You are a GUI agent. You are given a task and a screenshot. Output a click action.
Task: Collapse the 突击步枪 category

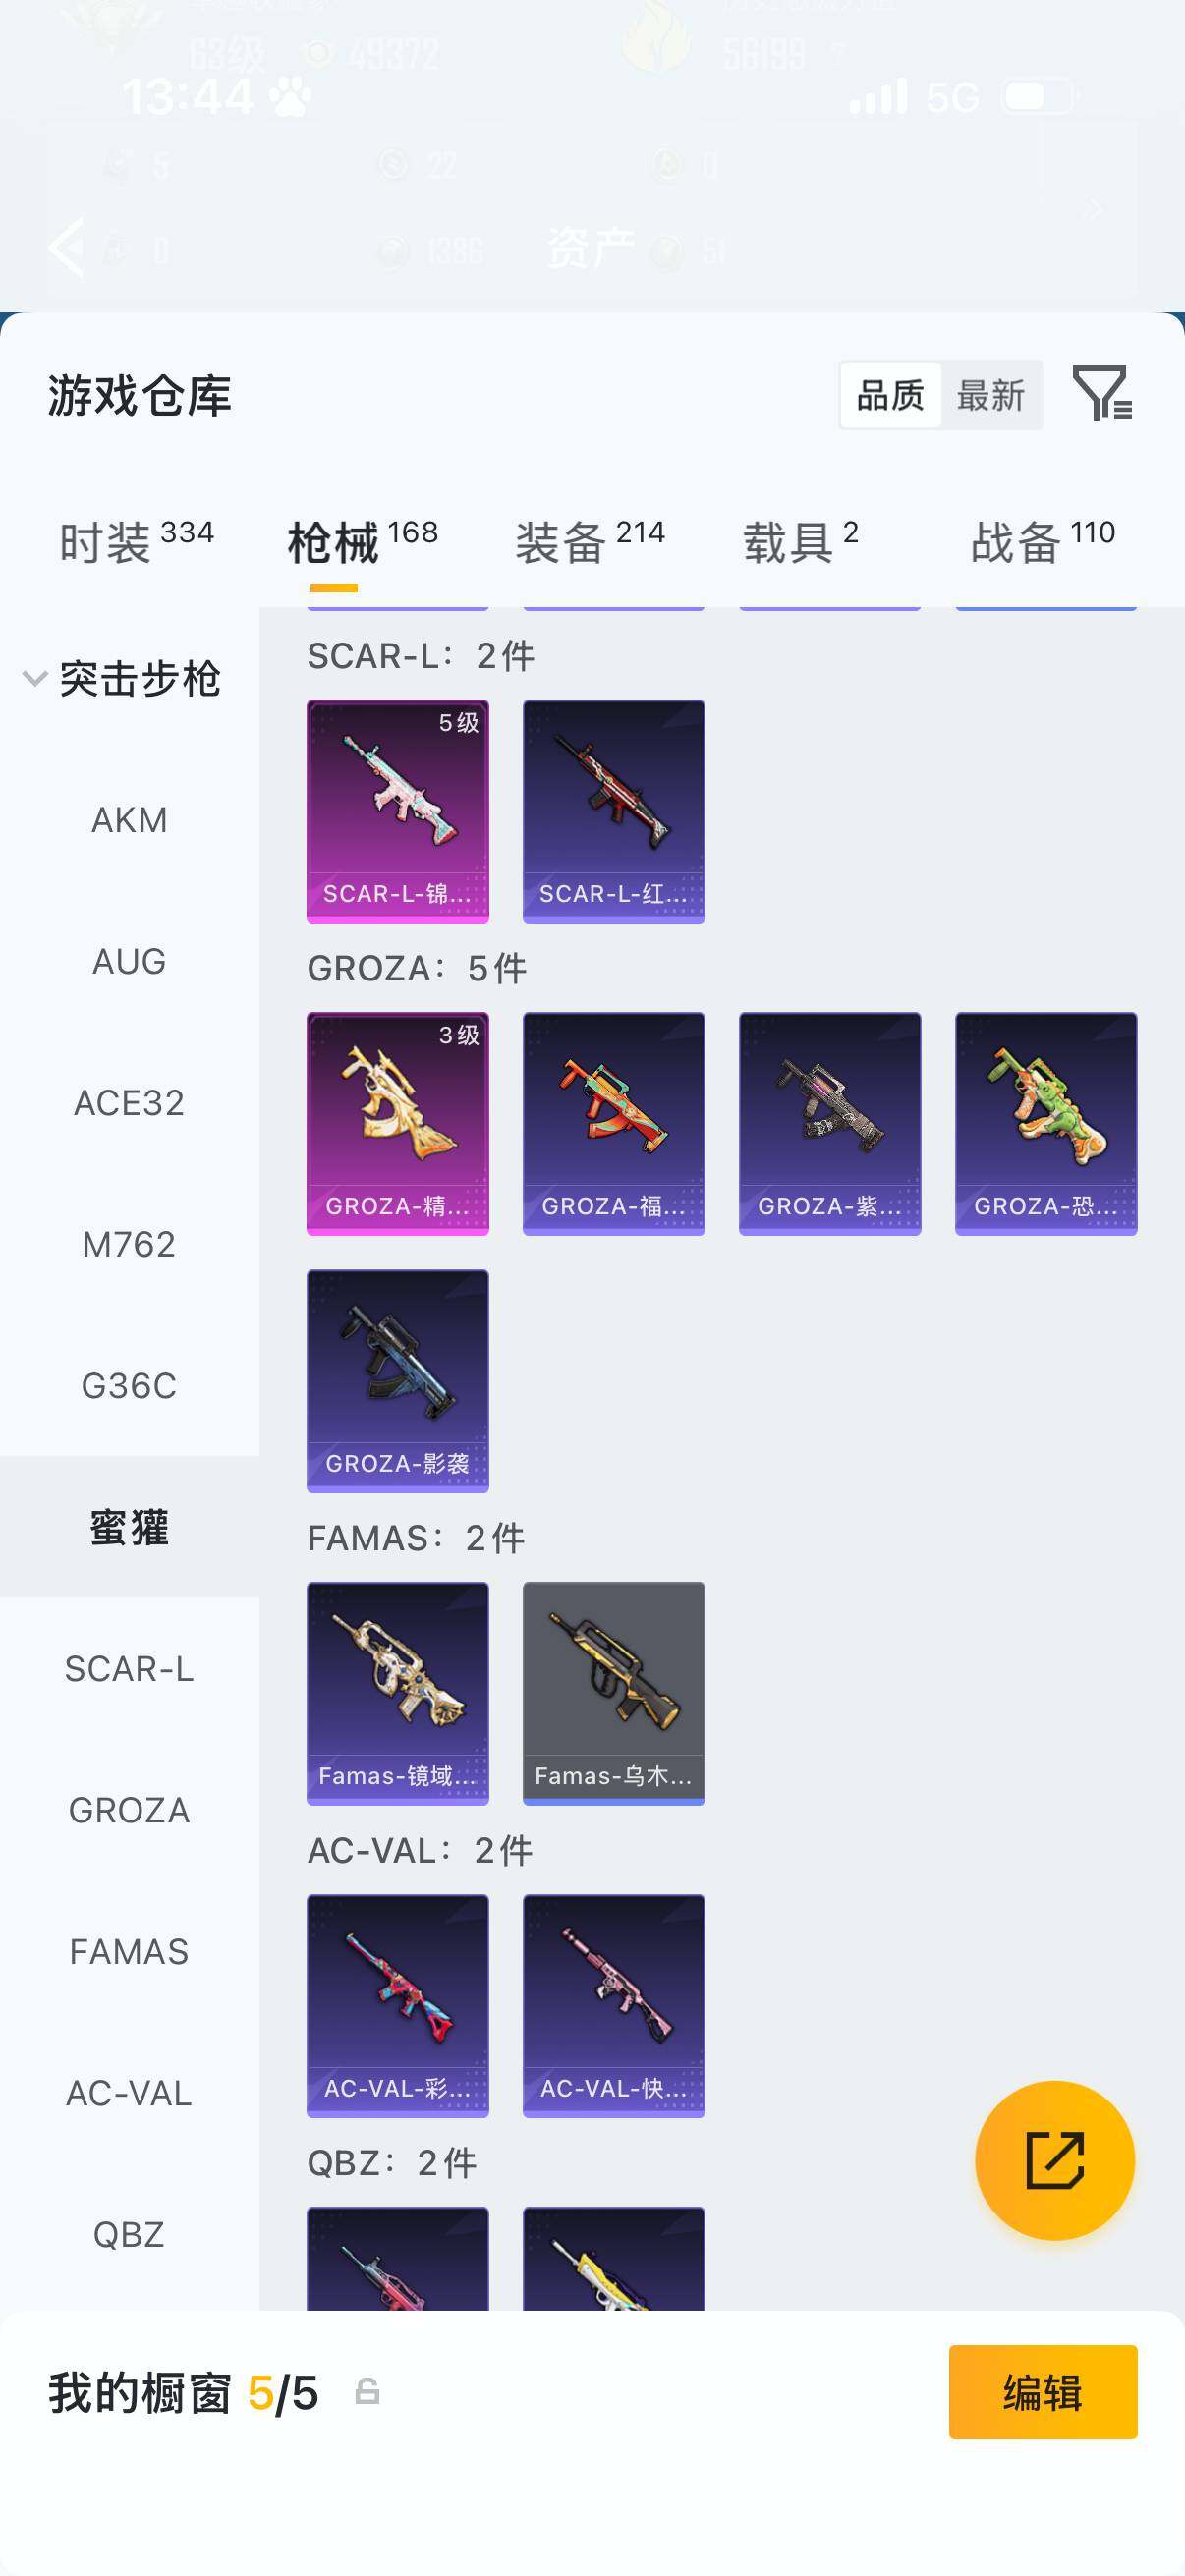[x=122, y=679]
